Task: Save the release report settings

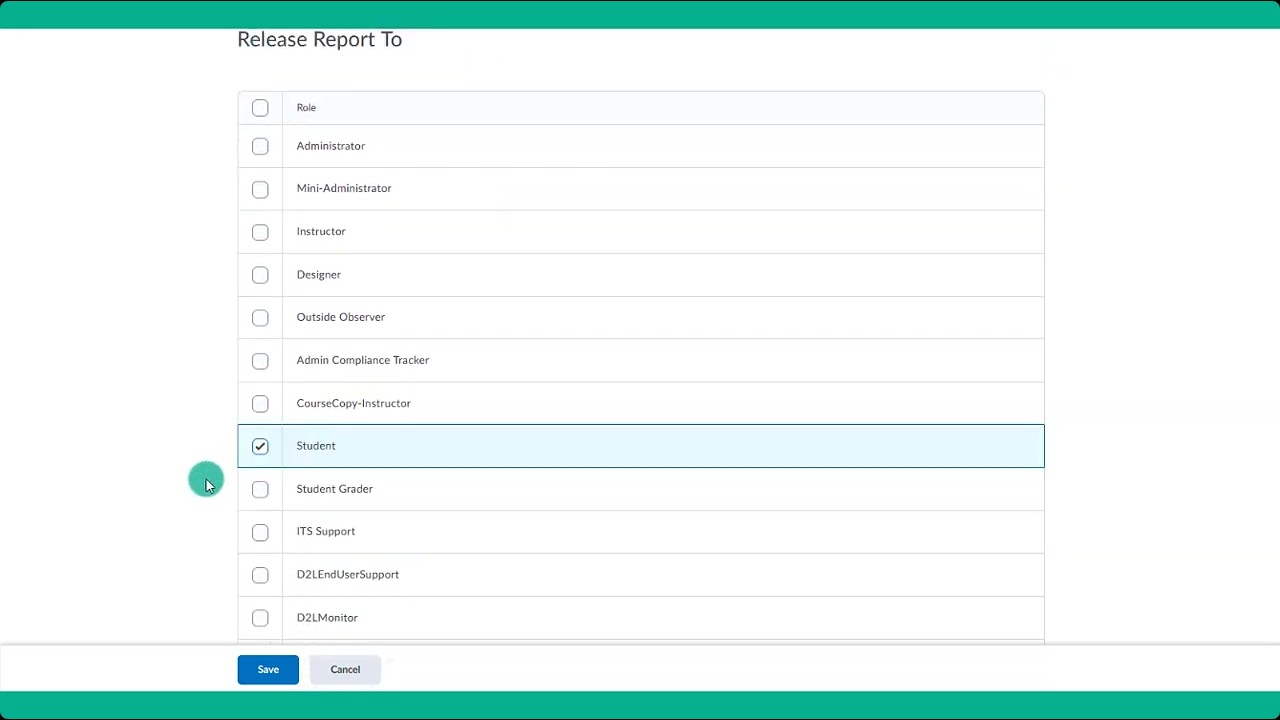Action: tap(268, 669)
